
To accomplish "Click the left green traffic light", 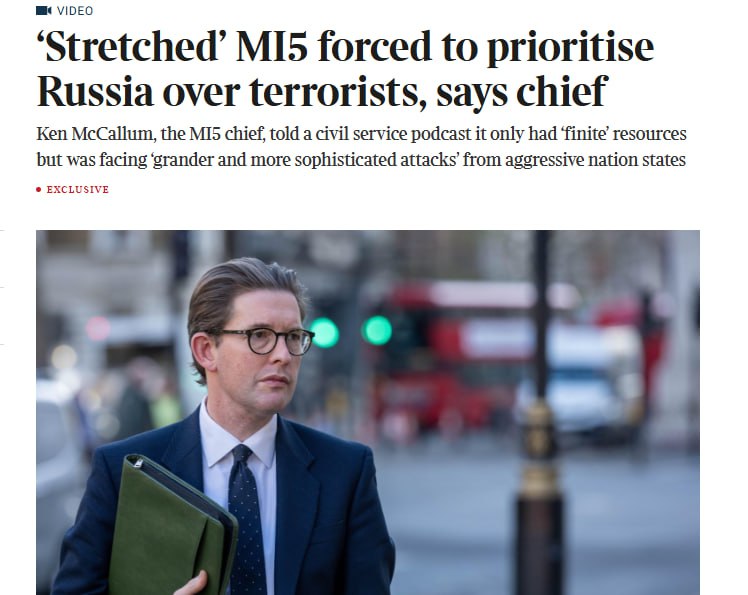I will point(324,333).
